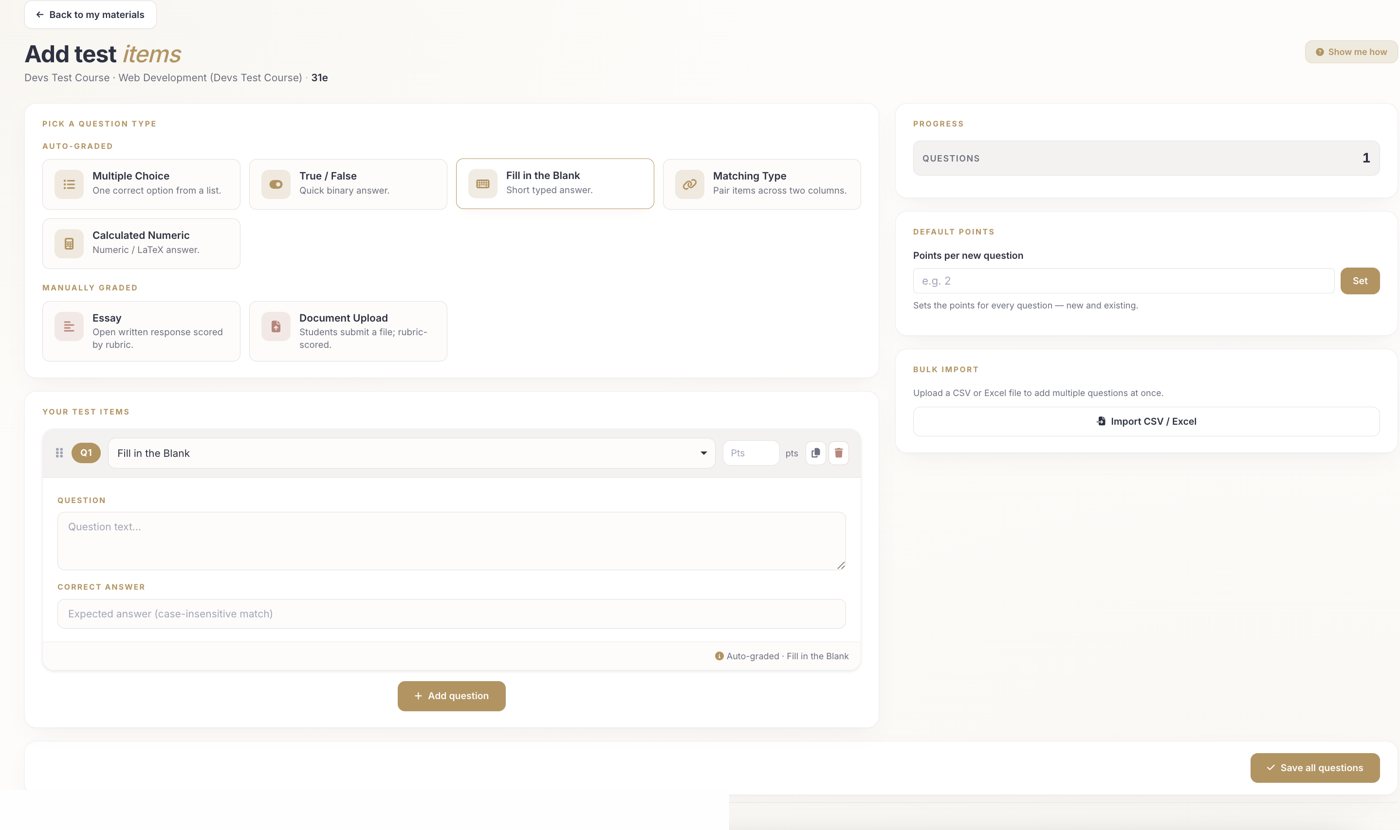Click the course breadcrumb text '31e'
Screen dimensions: 1400x830
[320, 78]
